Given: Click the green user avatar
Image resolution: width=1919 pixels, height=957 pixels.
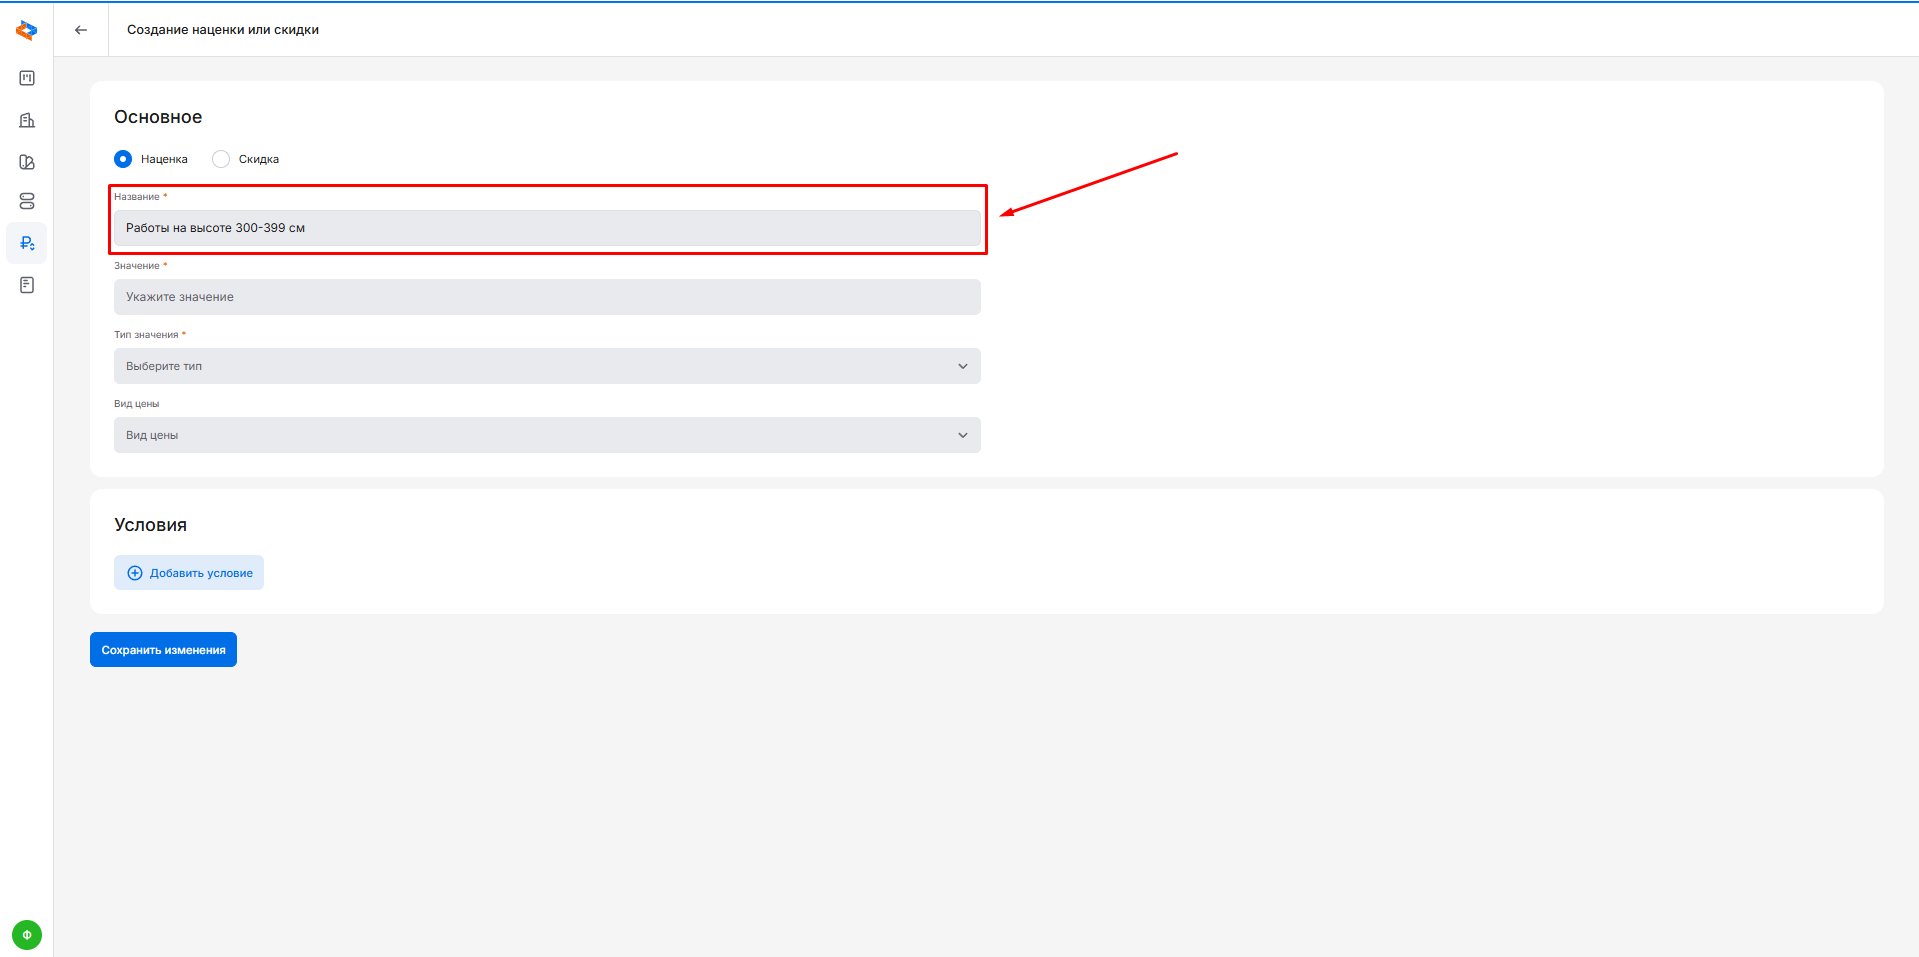Looking at the screenshot, I should pos(27,935).
